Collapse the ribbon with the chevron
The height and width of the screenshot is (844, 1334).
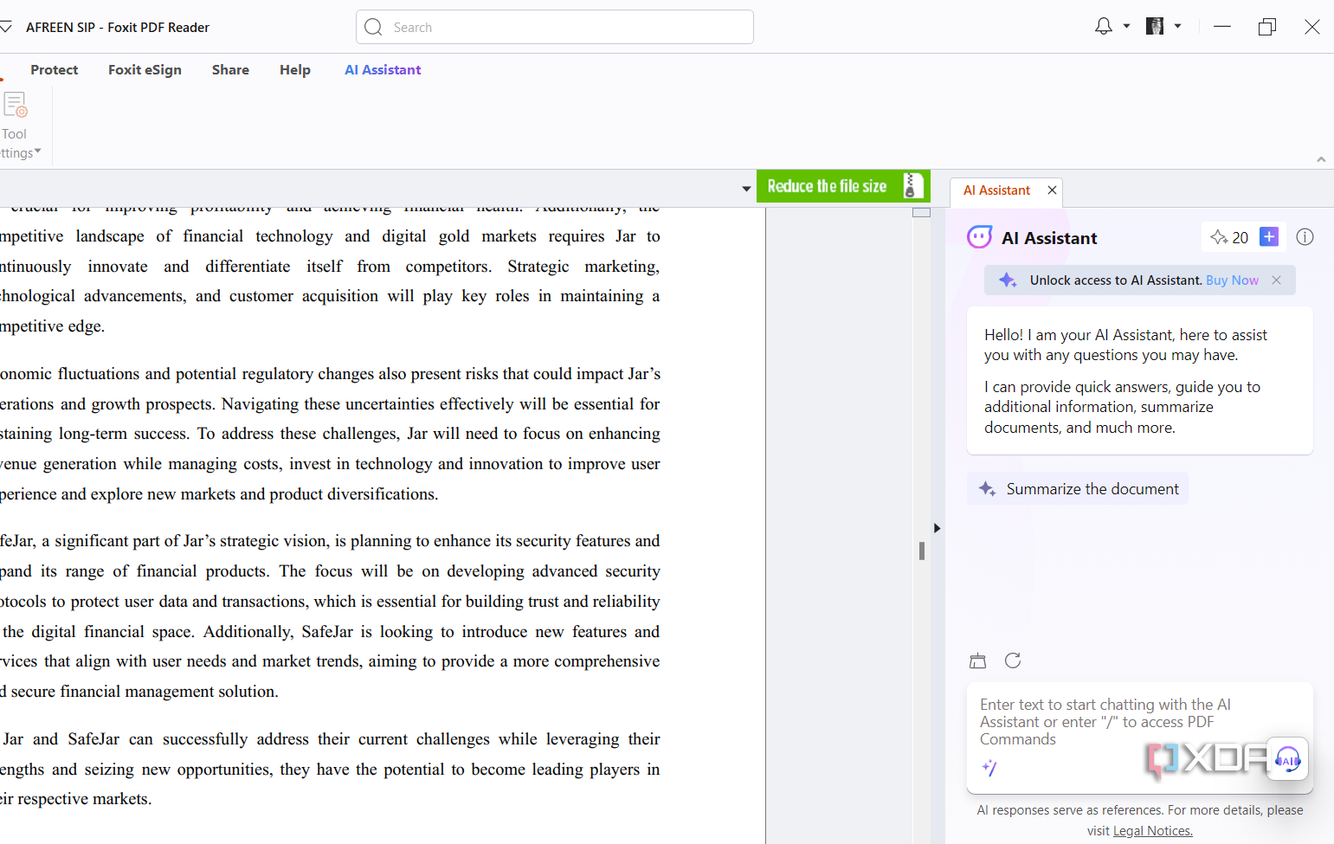click(x=1321, y=159)
